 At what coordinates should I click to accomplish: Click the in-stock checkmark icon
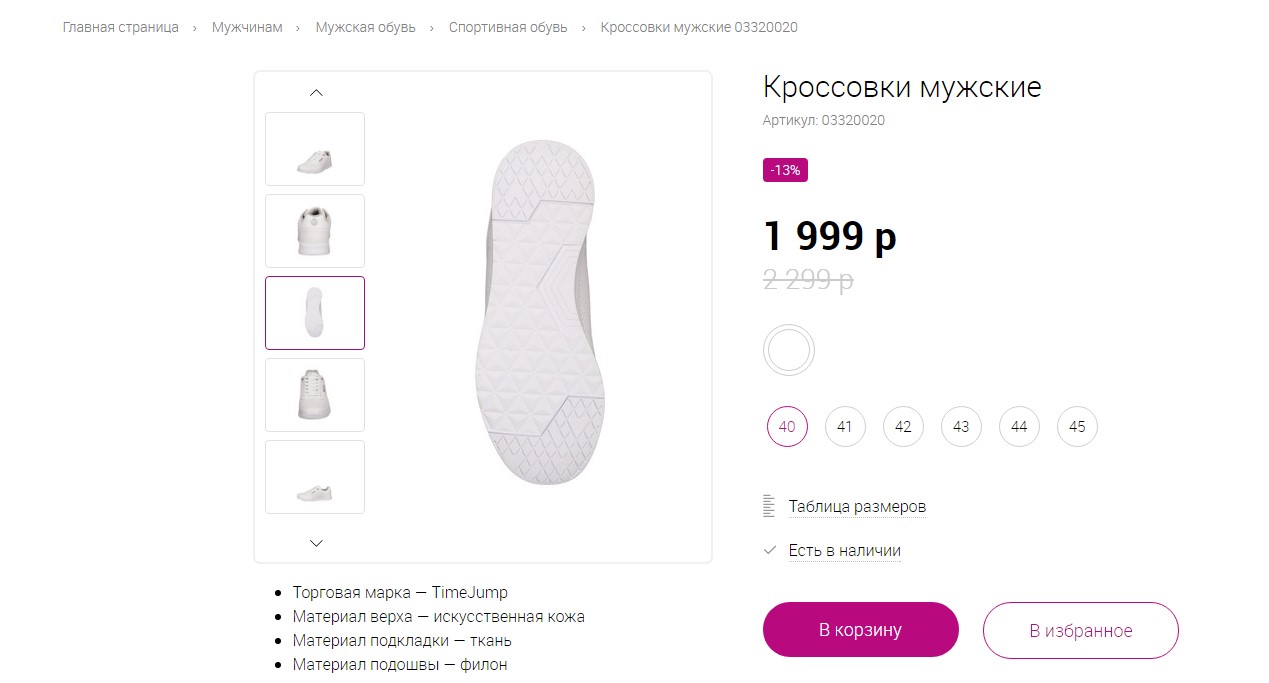(770, 550)
